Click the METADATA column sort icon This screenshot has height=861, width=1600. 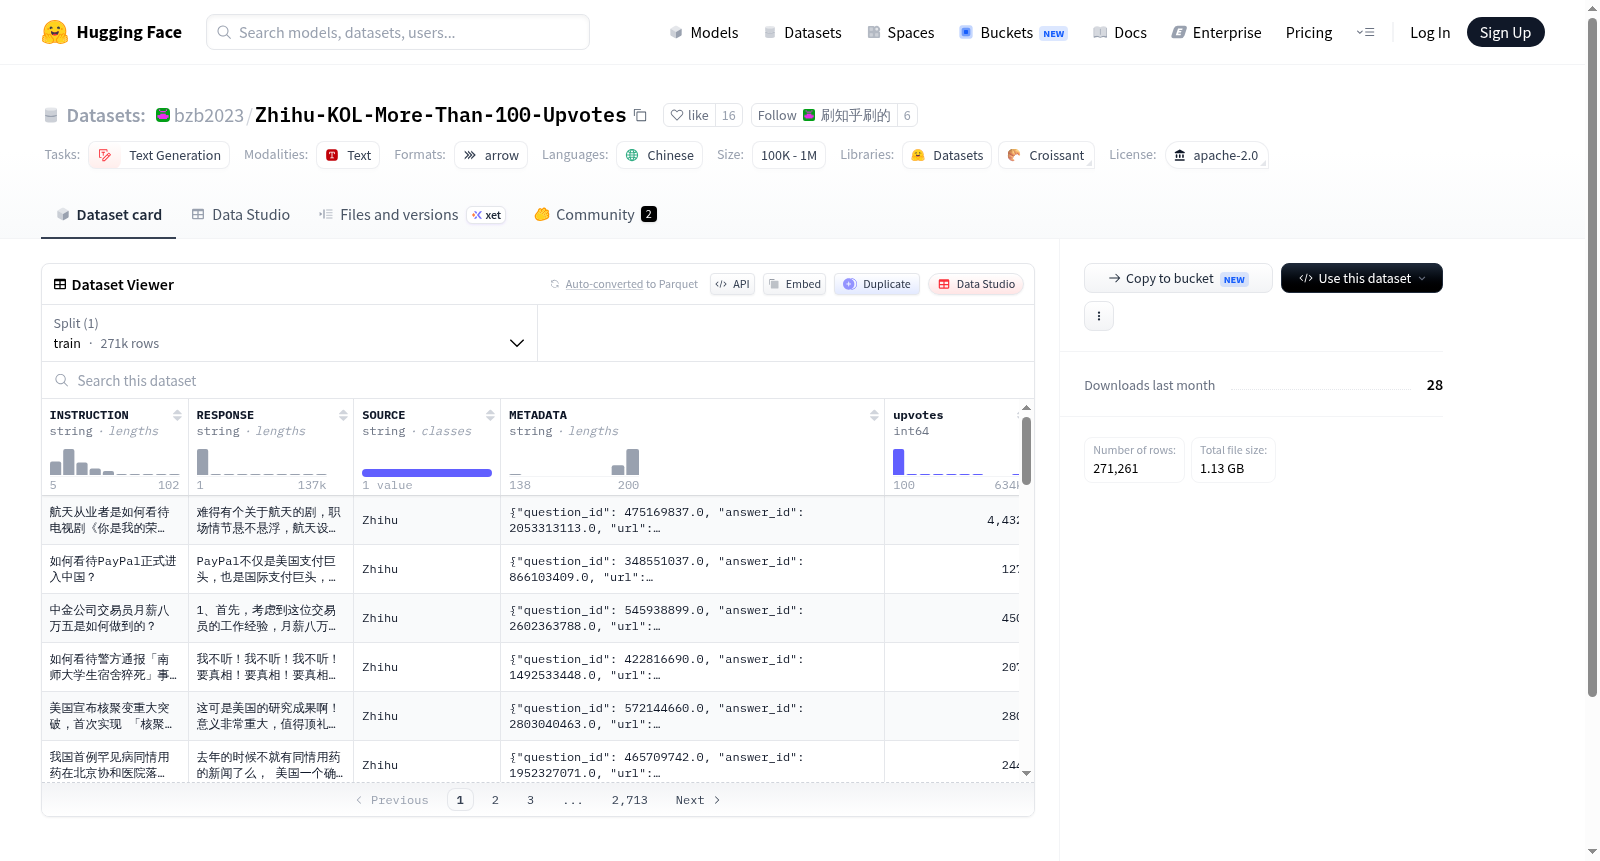[x=874, y=415]
